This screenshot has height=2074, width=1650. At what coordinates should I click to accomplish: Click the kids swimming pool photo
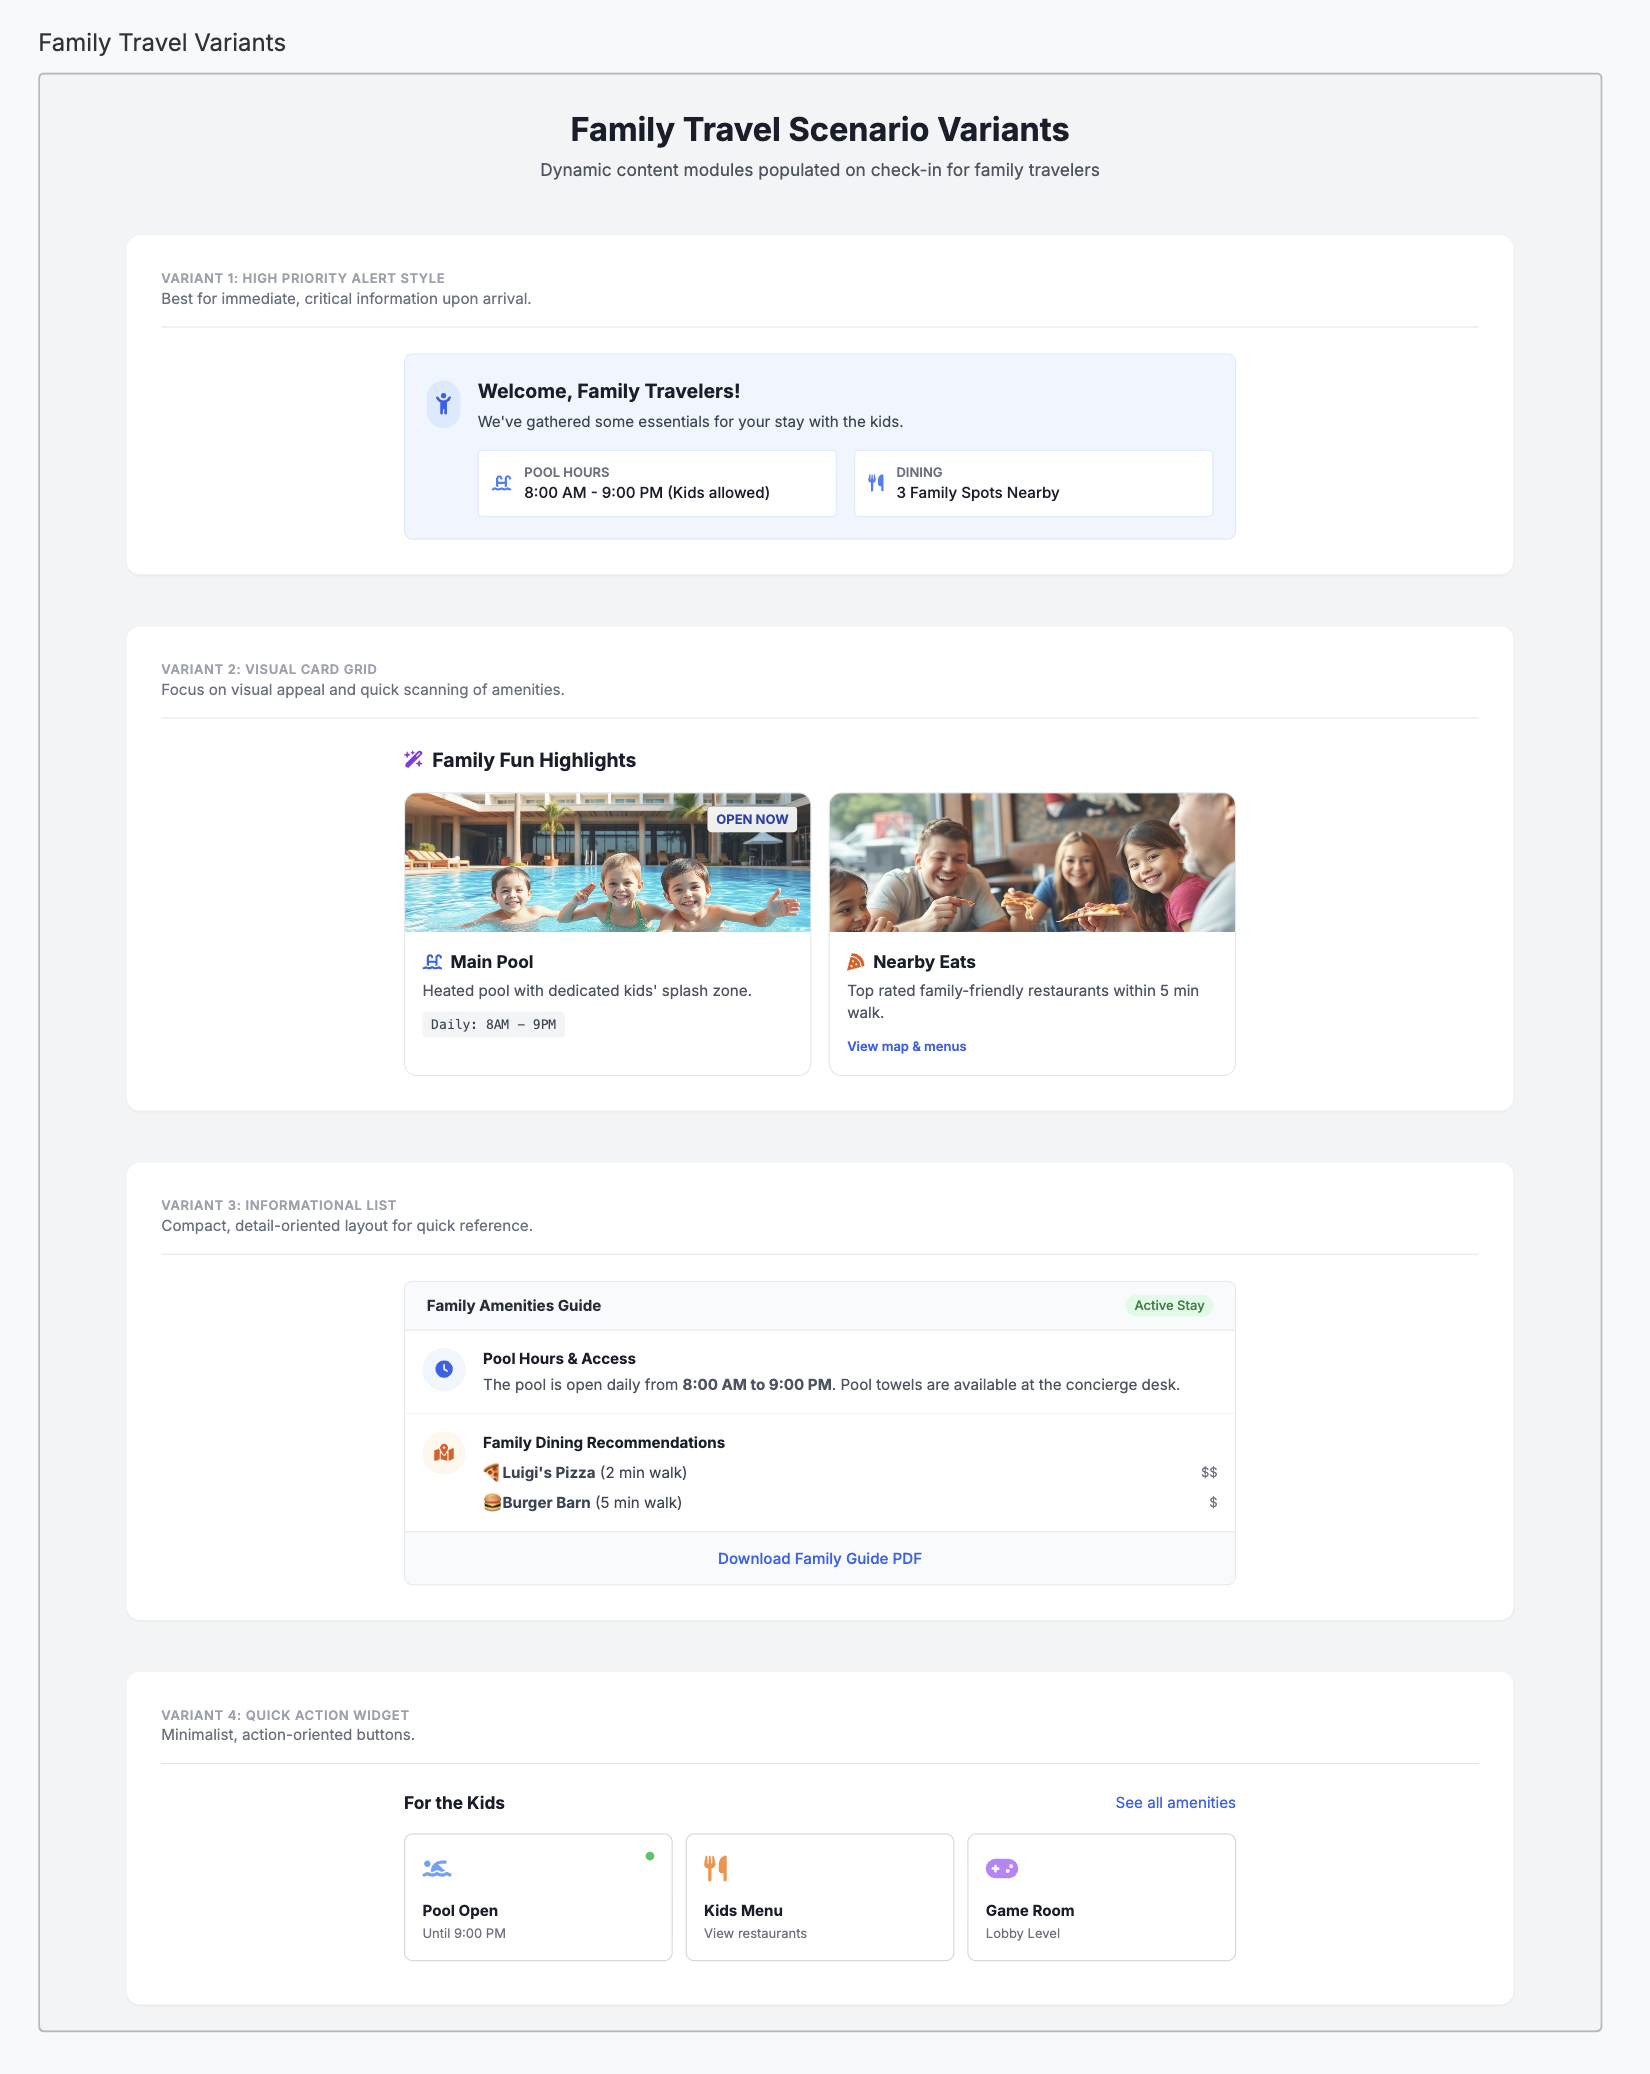(x=608, y=863)
